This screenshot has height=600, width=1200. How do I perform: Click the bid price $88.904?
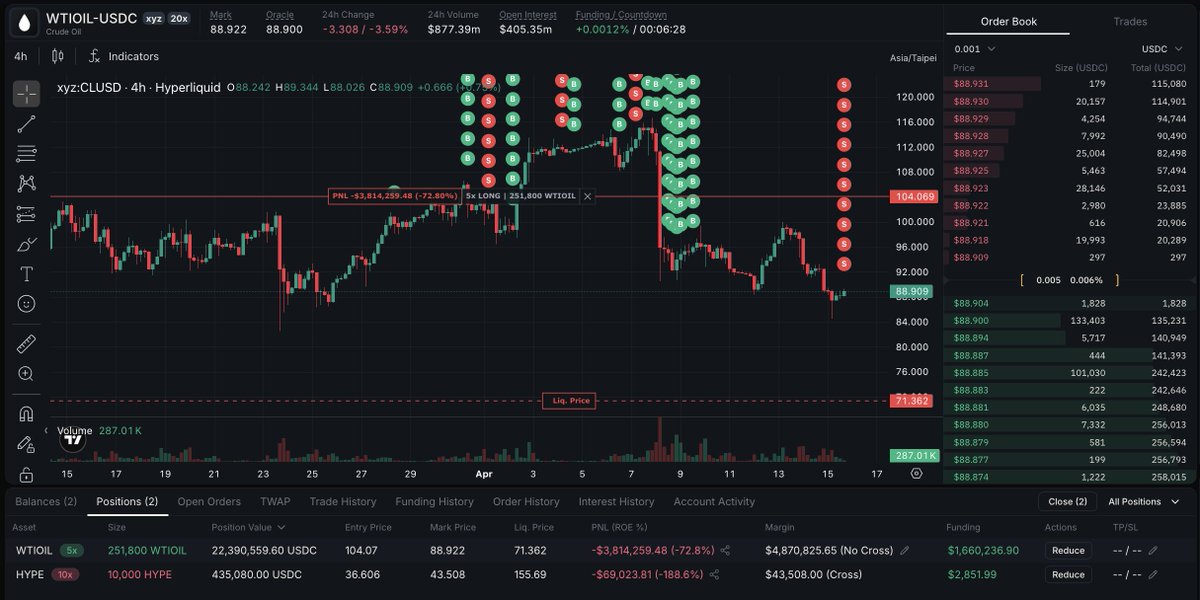tap(971, 303)
